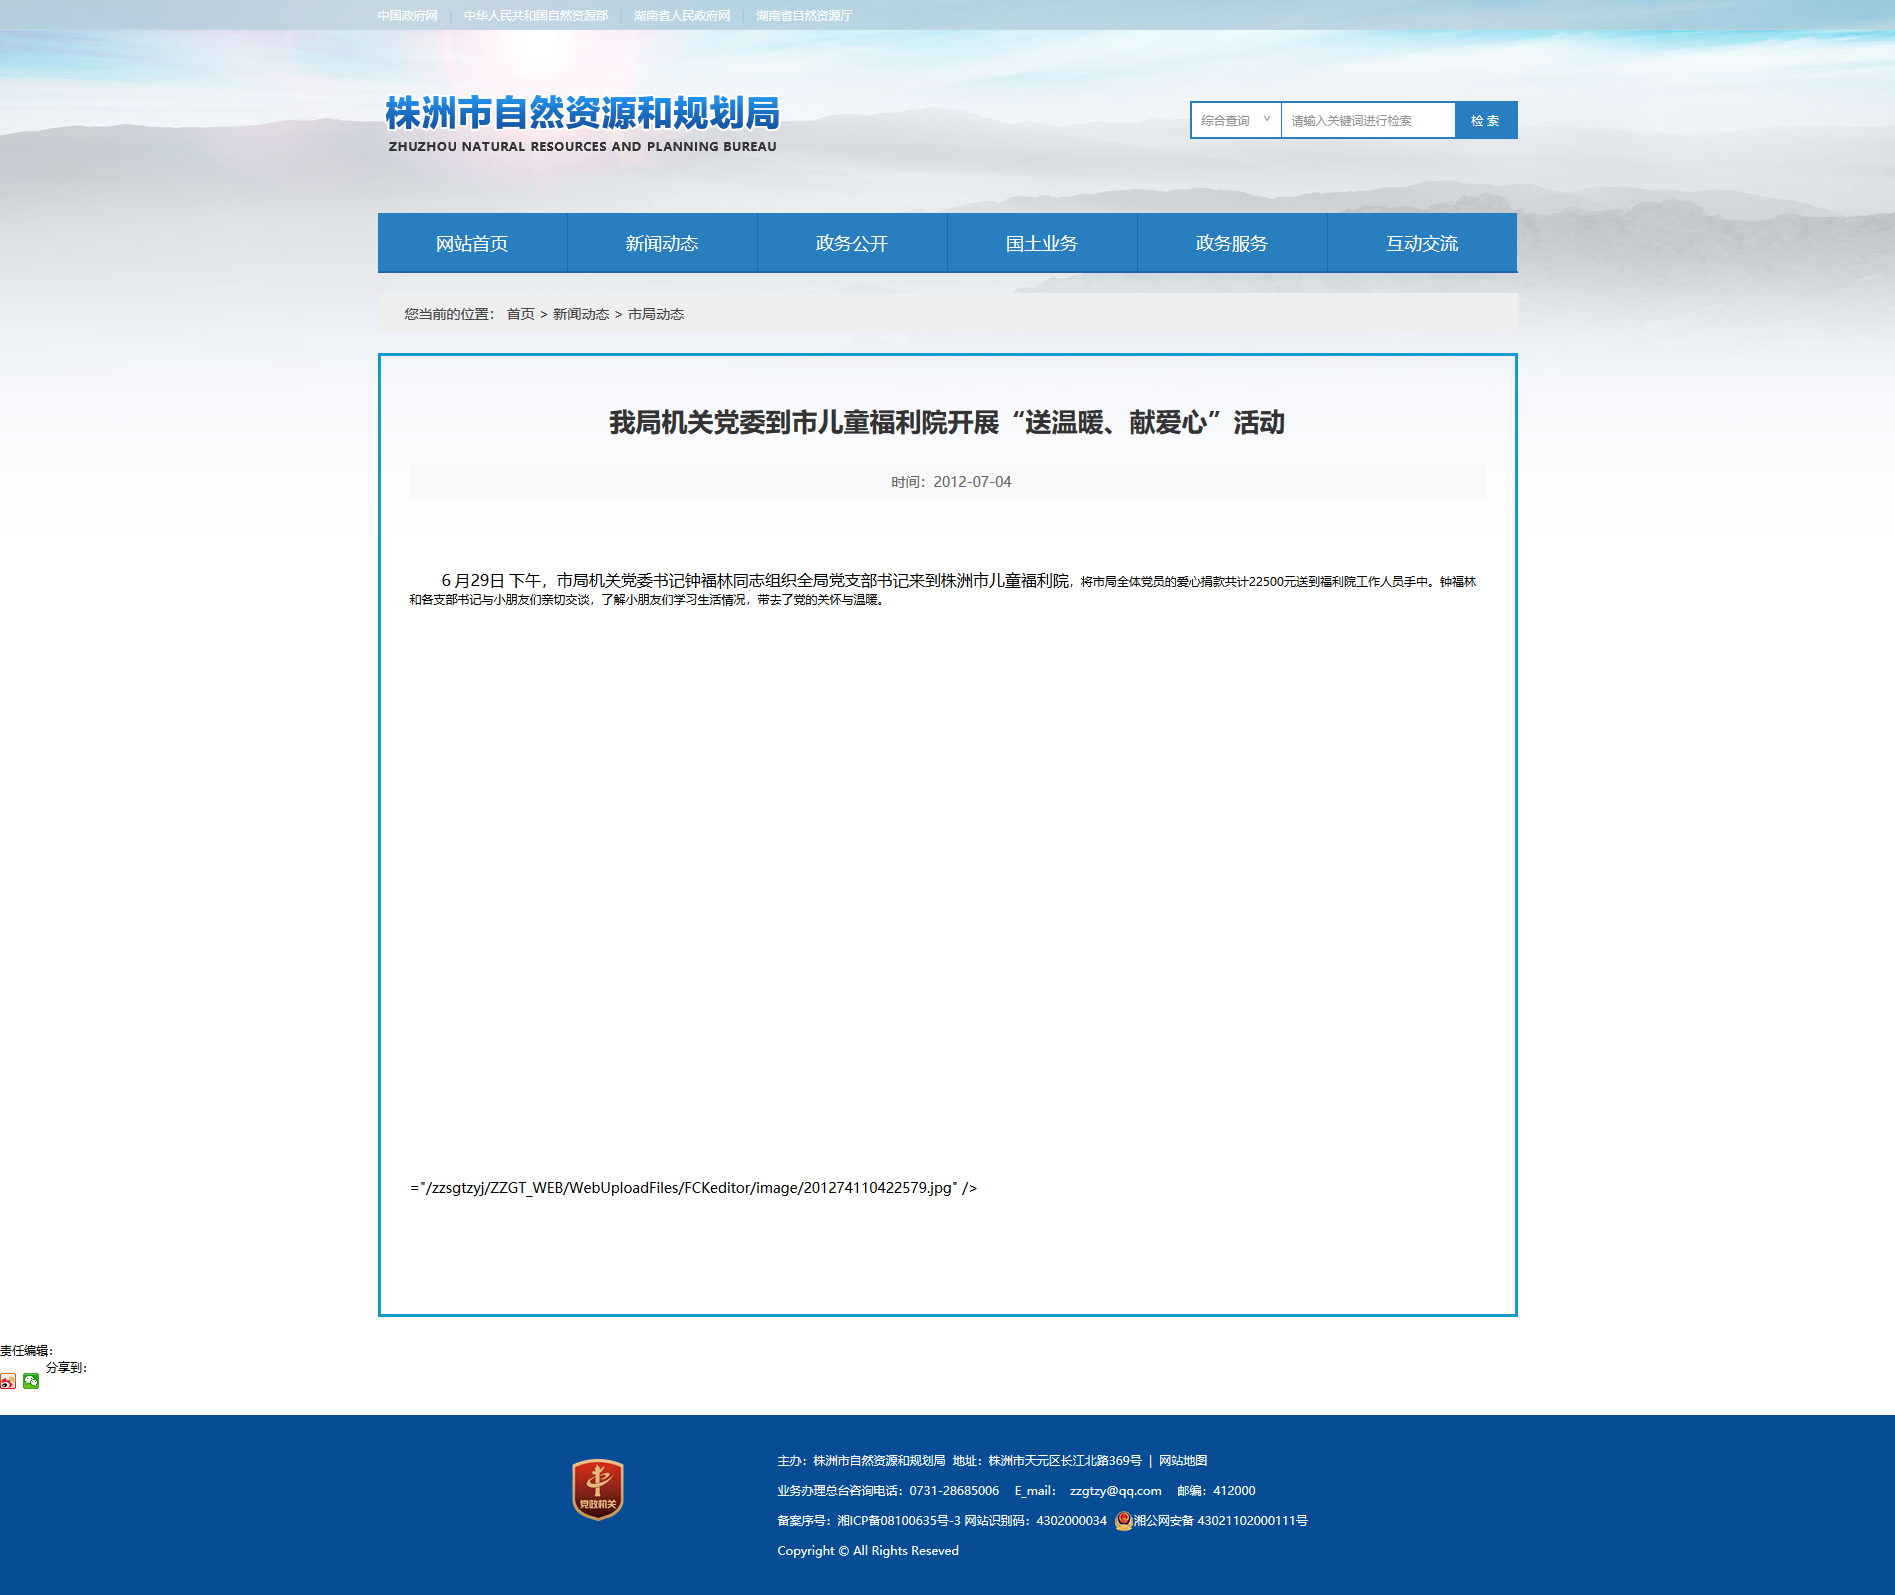Open the 新闻动态 navigation tab
The image size is (1895, 1595).
(662, 243)
